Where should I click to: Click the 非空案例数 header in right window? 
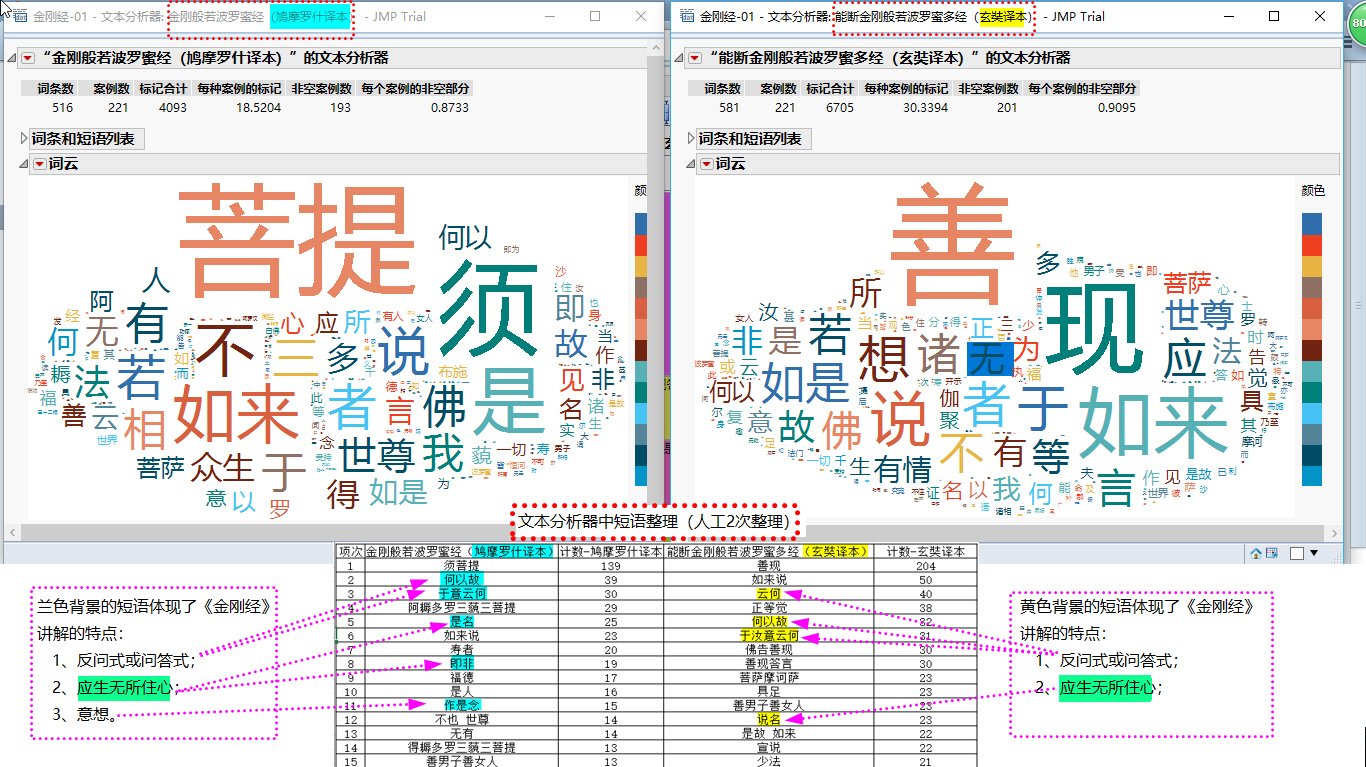point(988,88)
